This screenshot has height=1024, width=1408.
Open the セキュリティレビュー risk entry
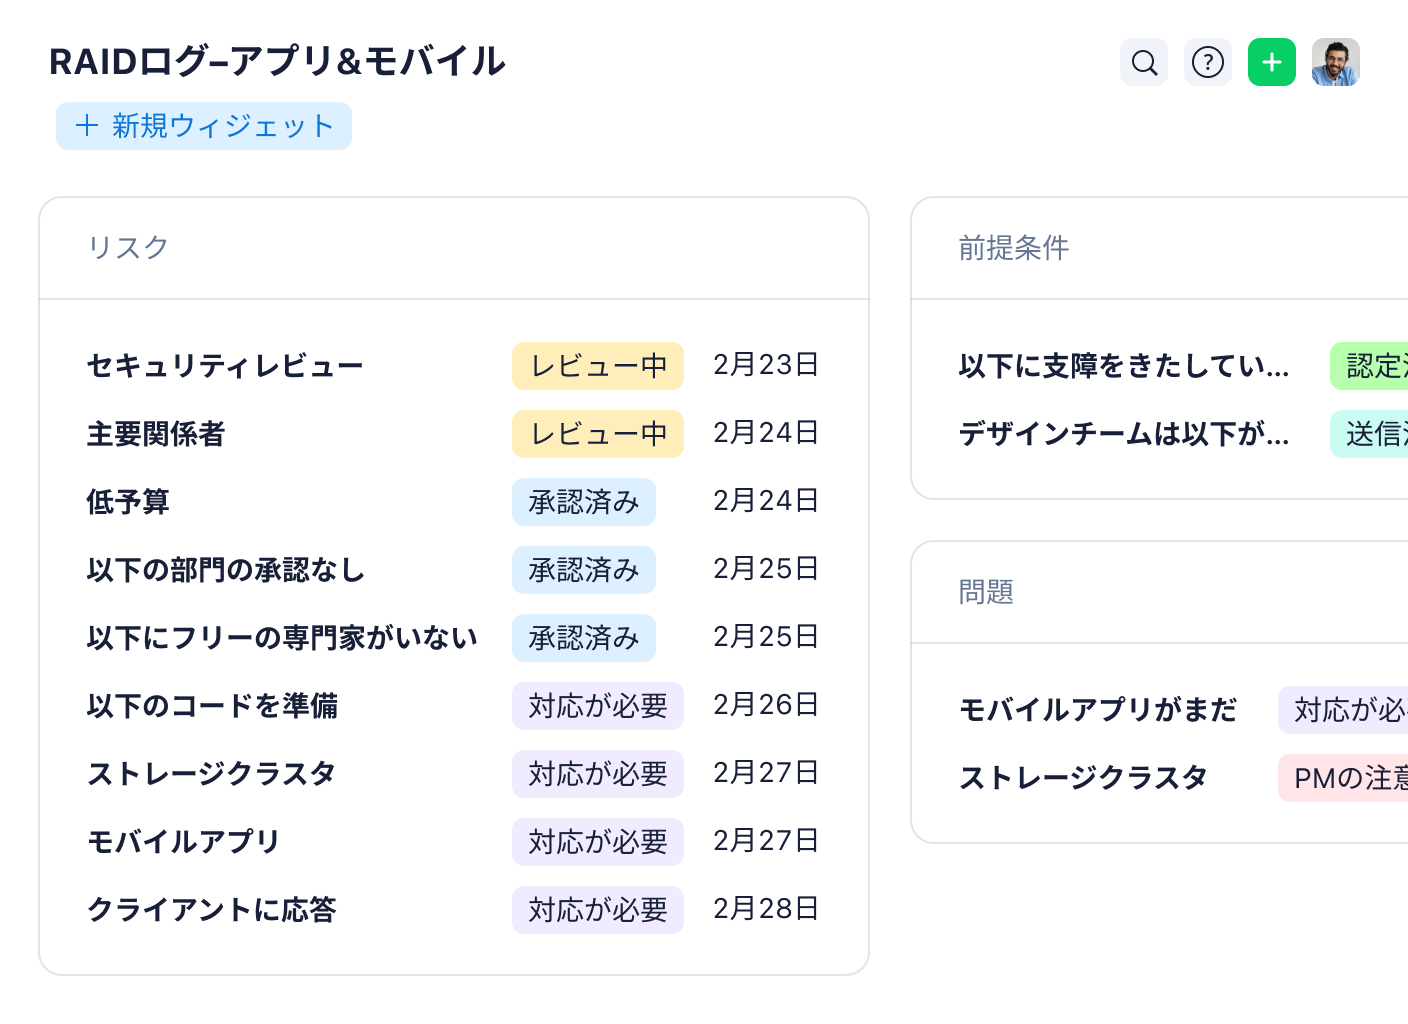click(x=225, y=366)
